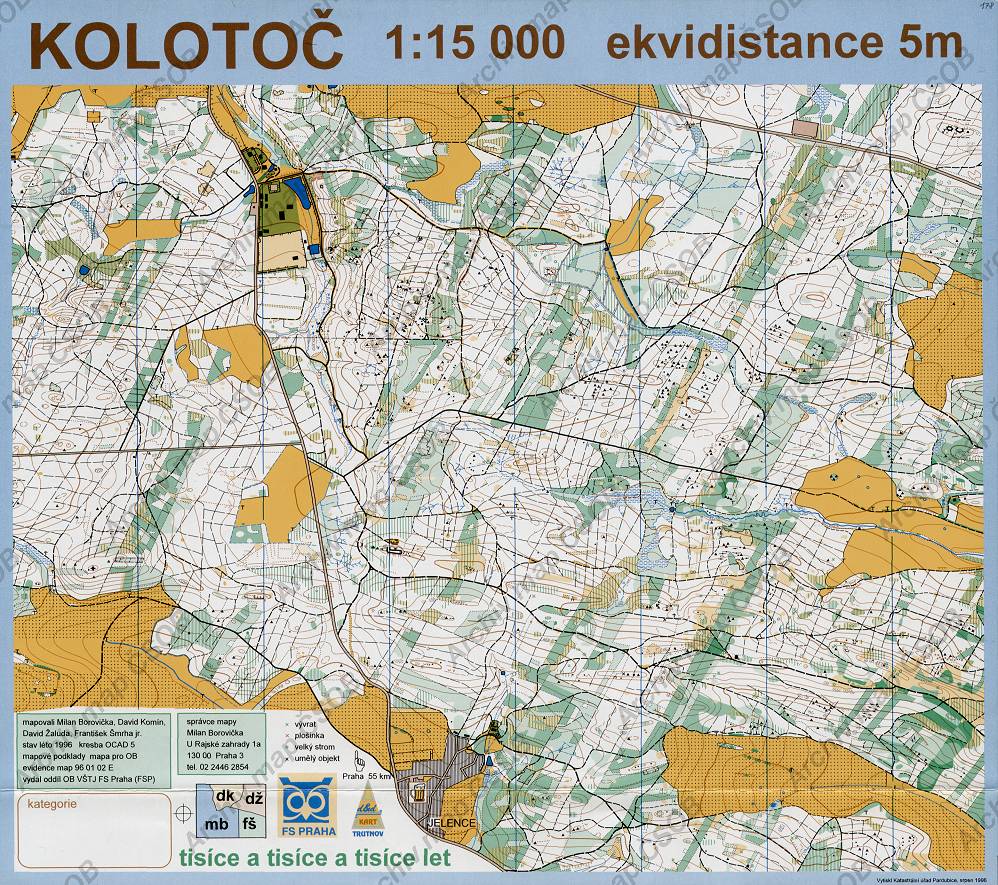
Task: Click the 'fš' mapper area tile
Action: point(250,823)
